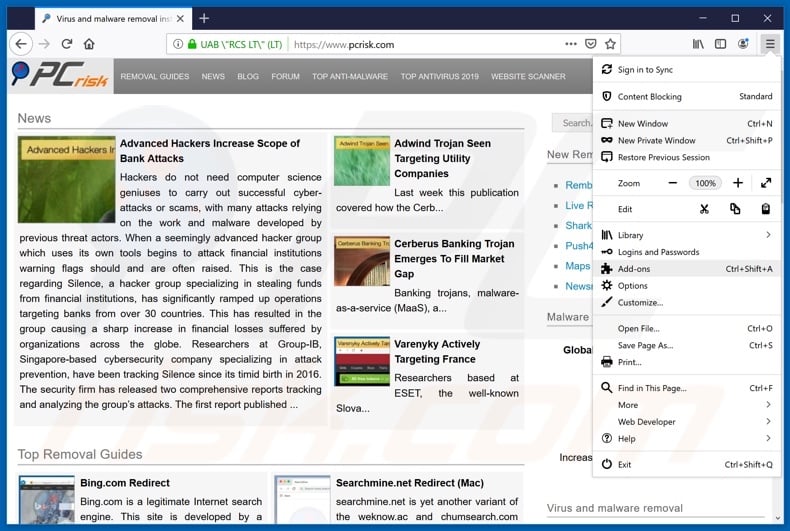Expand the Library submenu
This screenshot has height=531, width=790.
687,235
